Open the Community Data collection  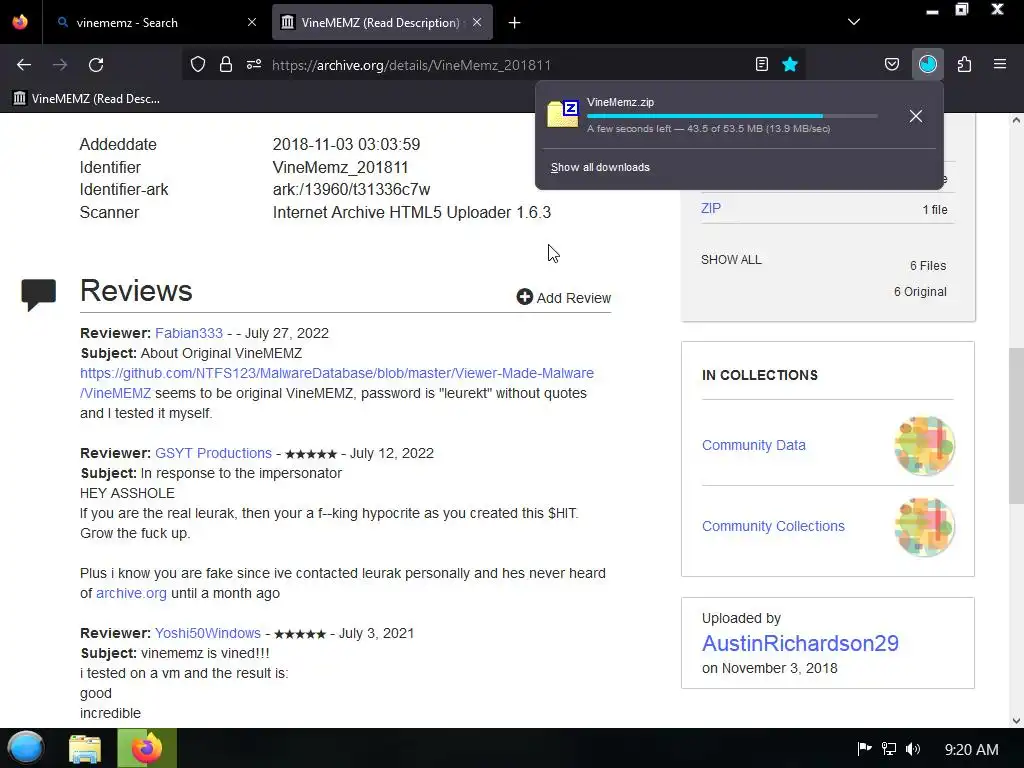click(x=754, y=445)
